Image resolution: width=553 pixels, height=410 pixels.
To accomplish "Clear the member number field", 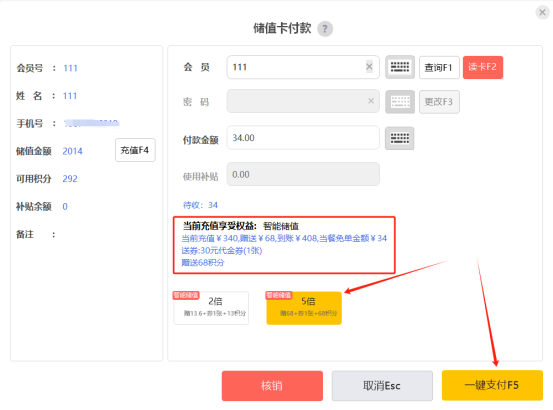I will coord(369,66).
